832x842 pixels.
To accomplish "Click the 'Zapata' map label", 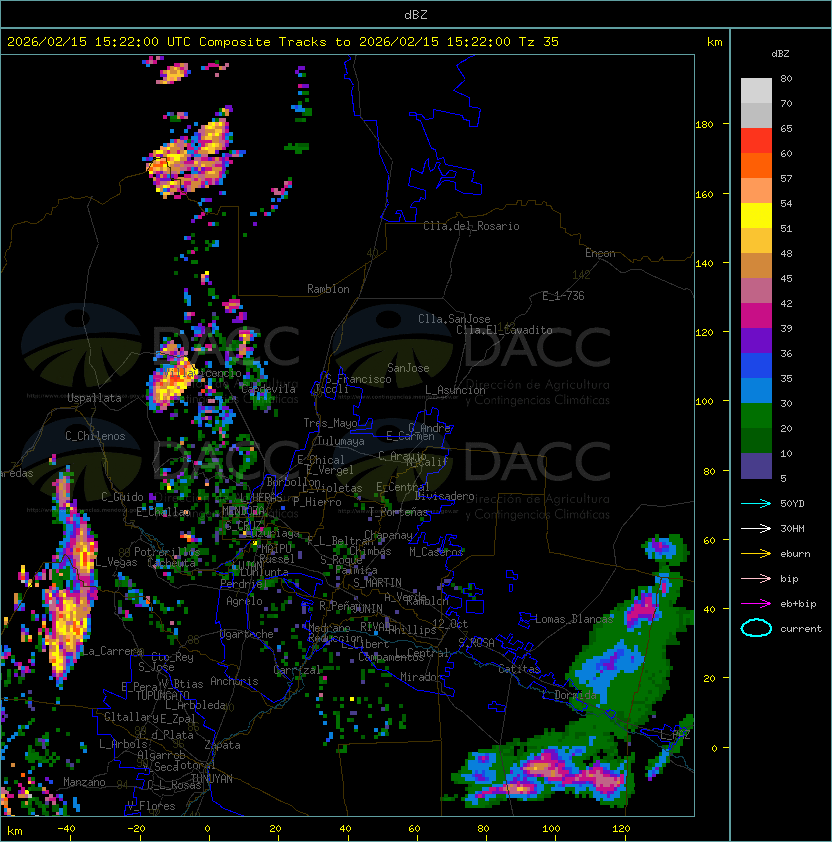I will (222, 745).
